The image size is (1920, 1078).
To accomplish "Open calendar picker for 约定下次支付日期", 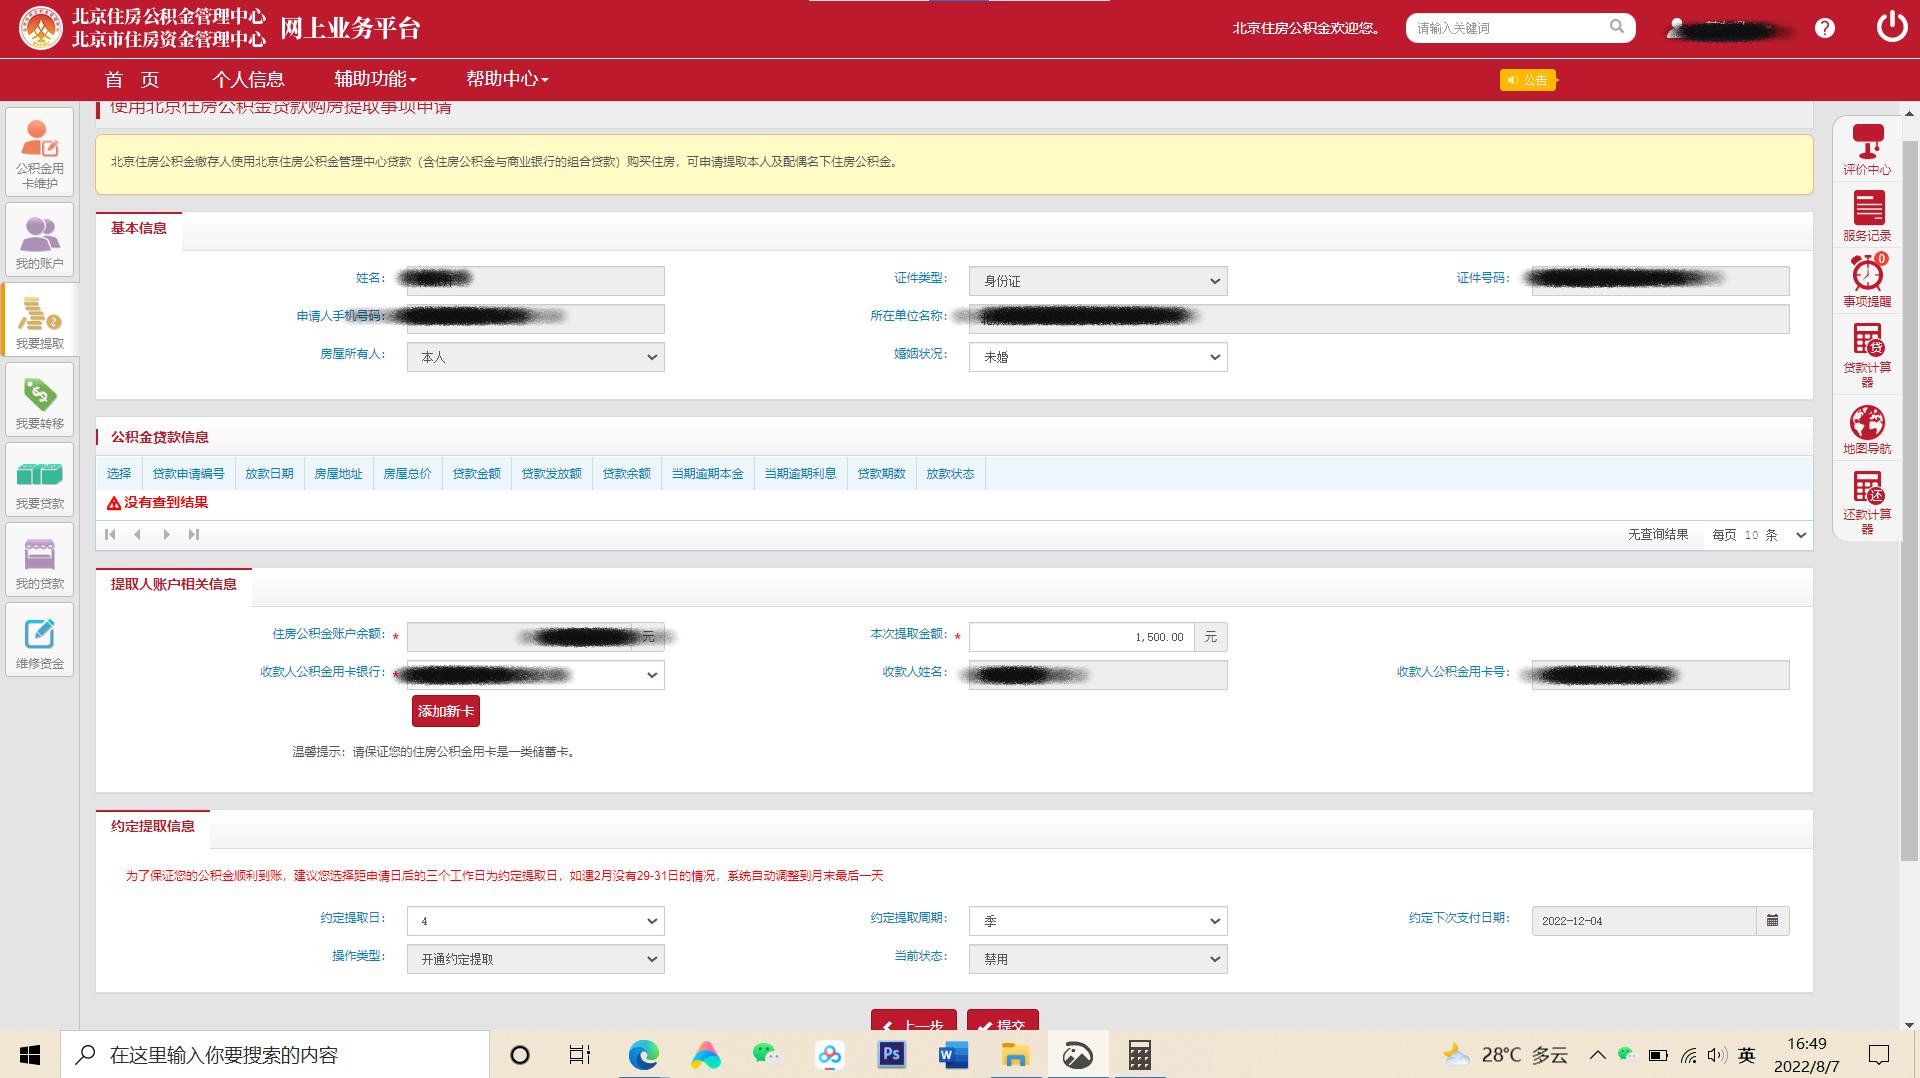I will pyautogui.click(x=1772, y=921).
